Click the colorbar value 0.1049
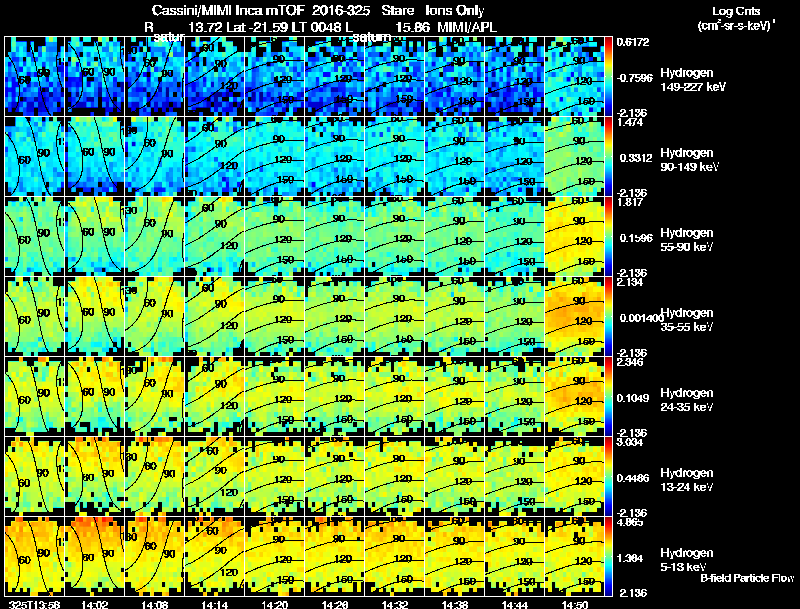The height and width of the screenshot is (609, 800). pos(633,398)
